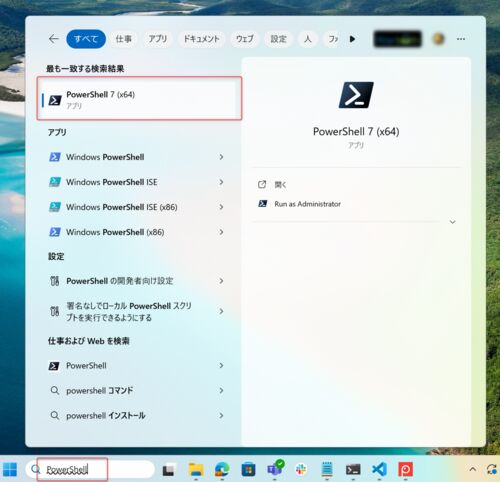Click the Slack taskbar icon

(301, 470)
